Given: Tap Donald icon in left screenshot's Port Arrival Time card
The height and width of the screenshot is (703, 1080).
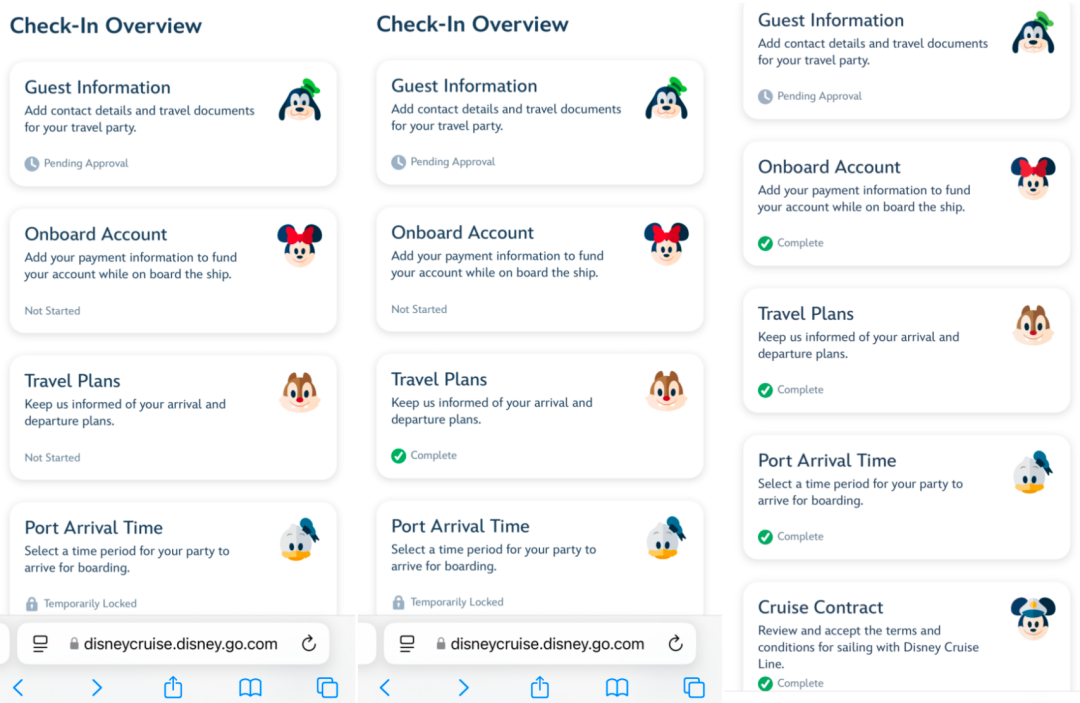Looking at the screenshot, I should coord(300,539).
